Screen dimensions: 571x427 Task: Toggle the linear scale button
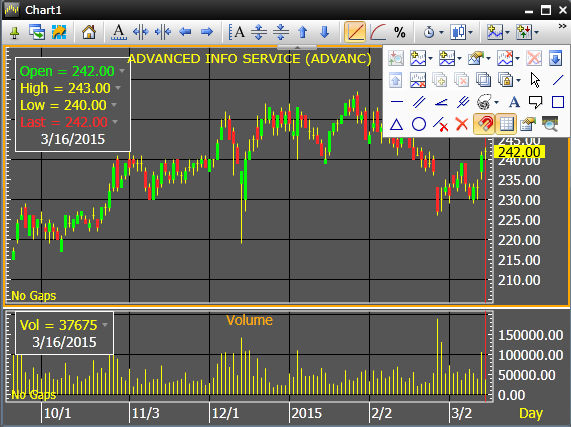pyautogui.click(x=355, y=32)
